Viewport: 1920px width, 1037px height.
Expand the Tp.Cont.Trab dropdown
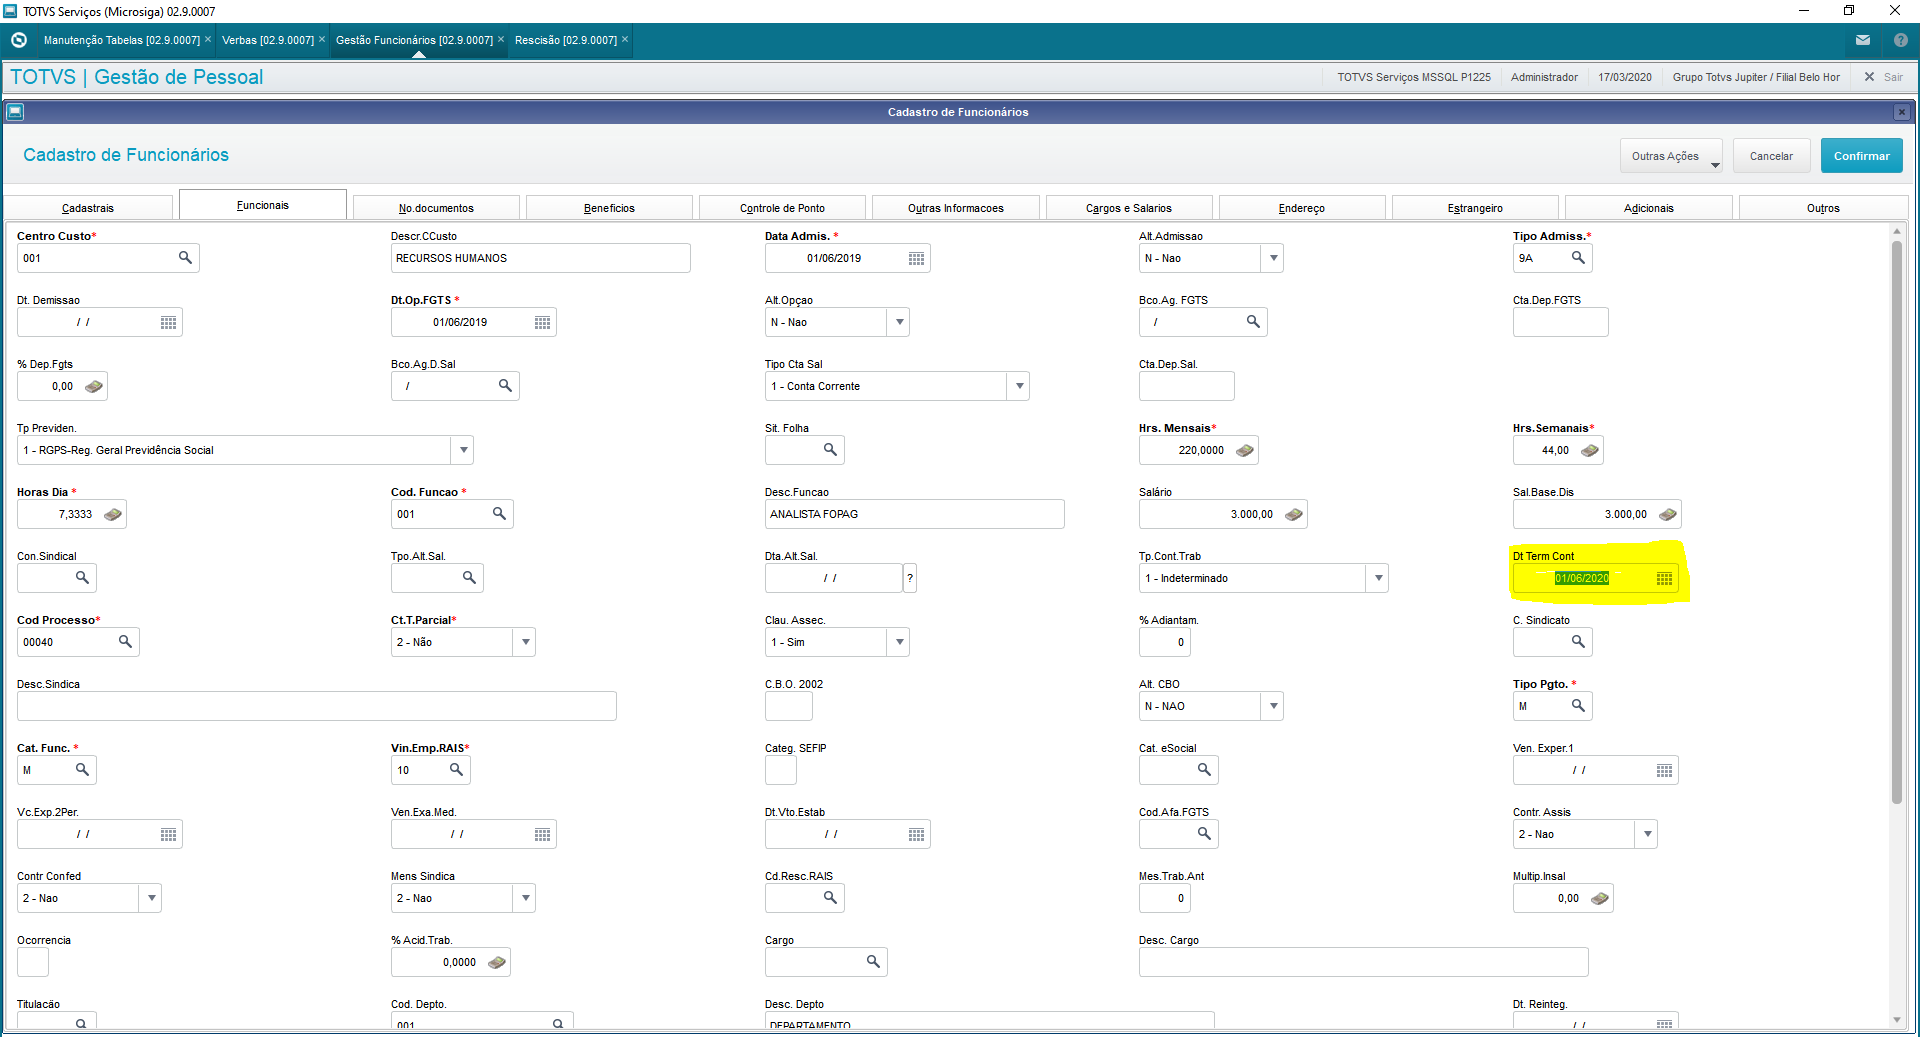point(1378,578)
